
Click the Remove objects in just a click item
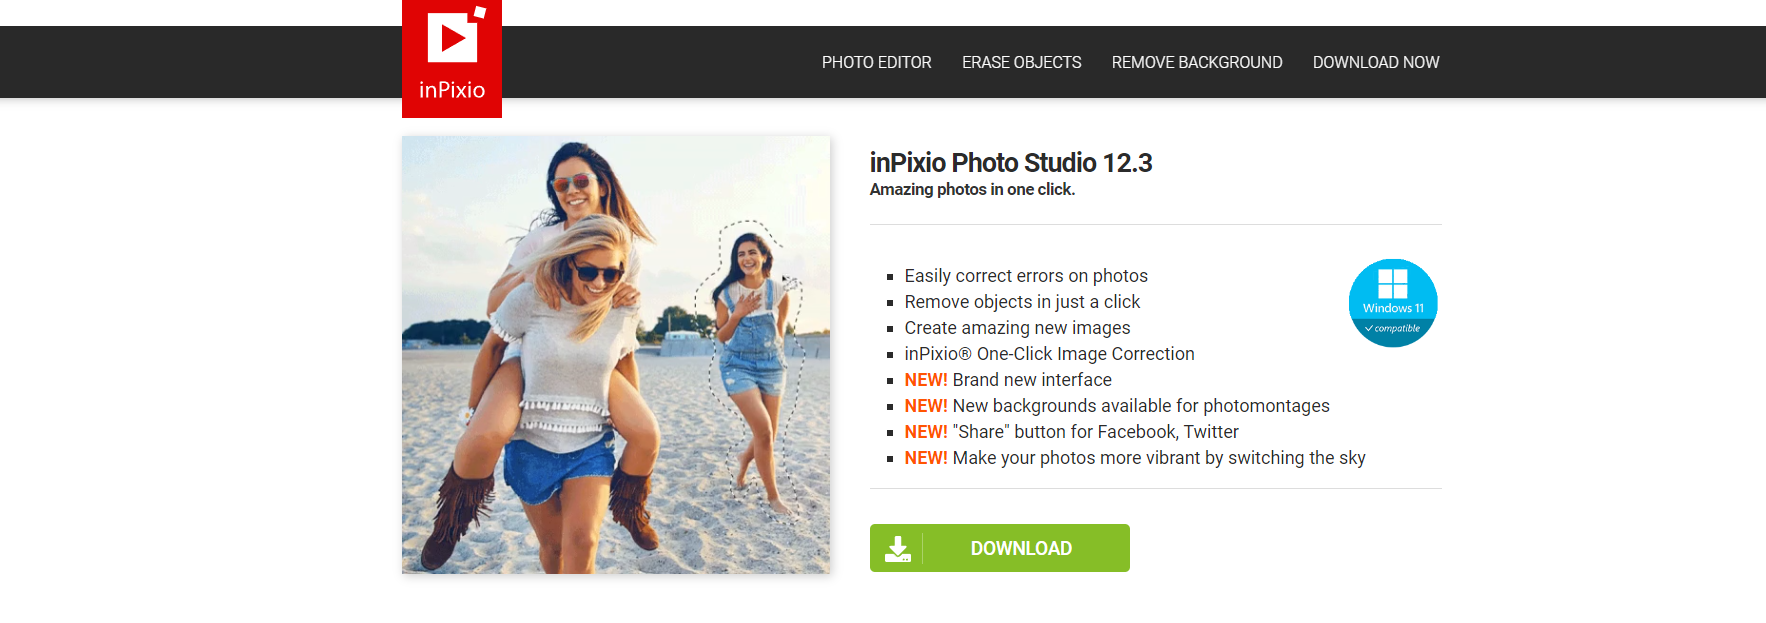coord(1022,302)
